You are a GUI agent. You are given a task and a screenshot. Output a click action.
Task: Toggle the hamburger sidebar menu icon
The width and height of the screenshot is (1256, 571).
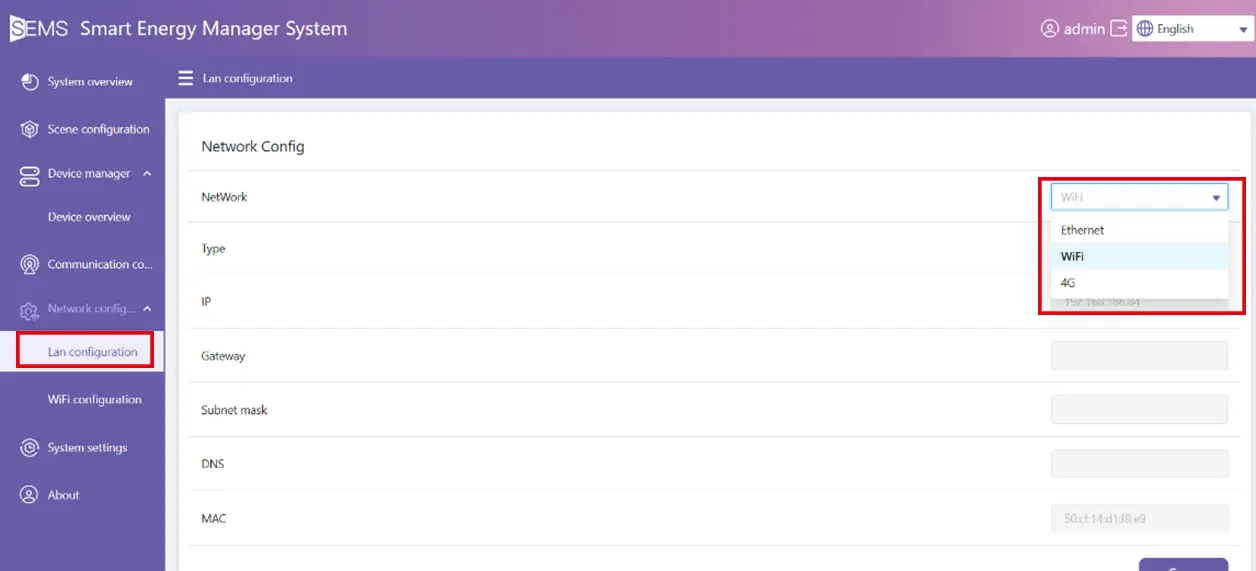coord(185,78)
